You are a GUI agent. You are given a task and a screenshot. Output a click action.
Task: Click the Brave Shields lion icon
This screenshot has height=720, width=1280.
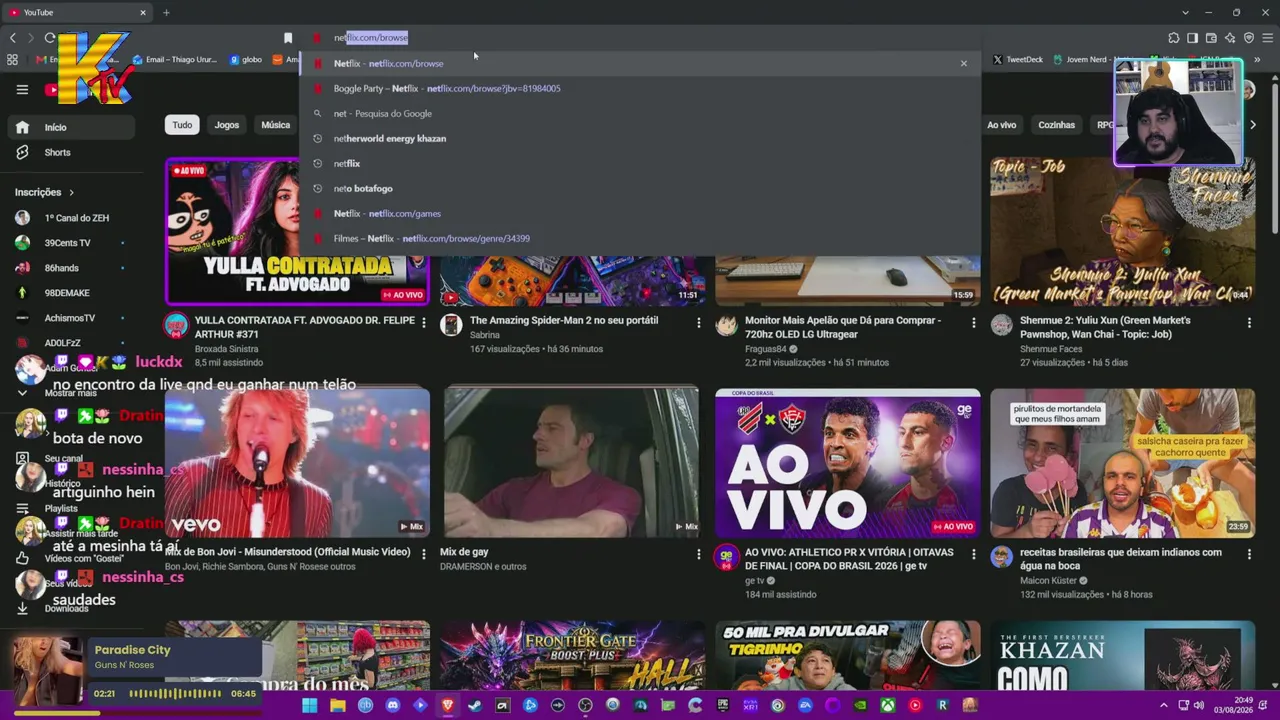point(1249,38)
